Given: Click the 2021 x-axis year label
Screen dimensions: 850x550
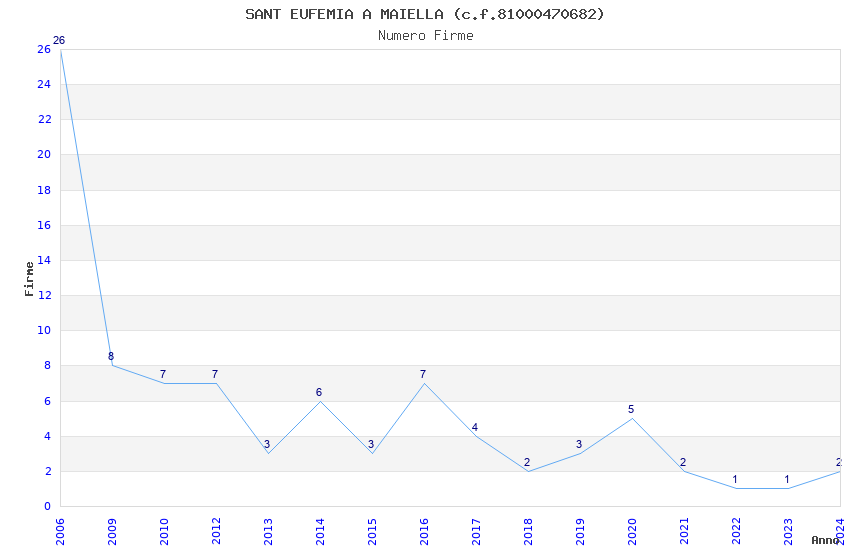Looking at the screenshot, I should tap(684, 532).
